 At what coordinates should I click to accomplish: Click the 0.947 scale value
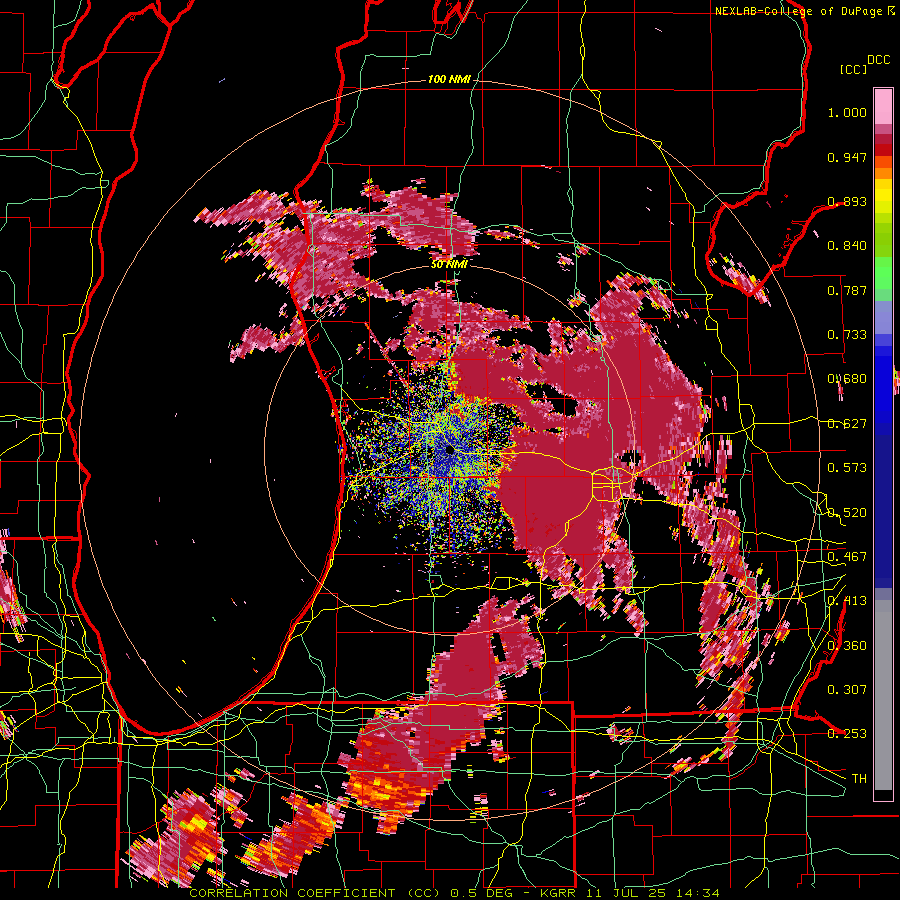pos(847,157)
